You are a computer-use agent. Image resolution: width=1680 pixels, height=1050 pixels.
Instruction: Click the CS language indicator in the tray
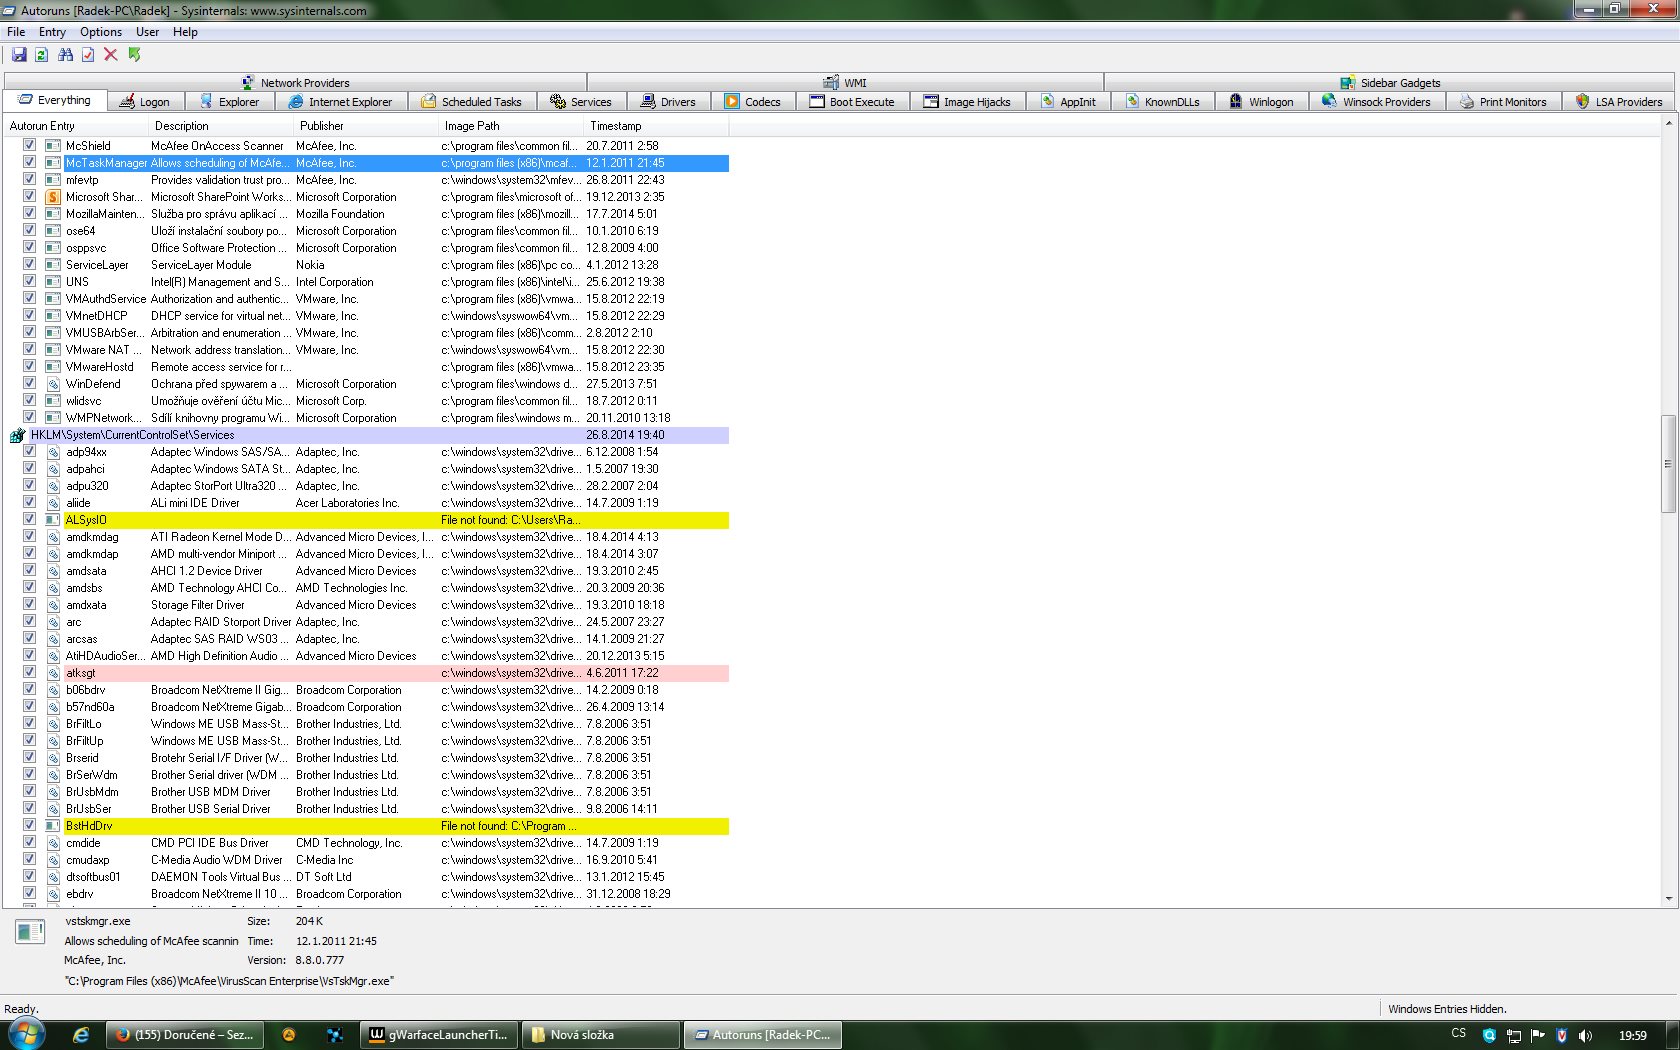point(1459,1034)
